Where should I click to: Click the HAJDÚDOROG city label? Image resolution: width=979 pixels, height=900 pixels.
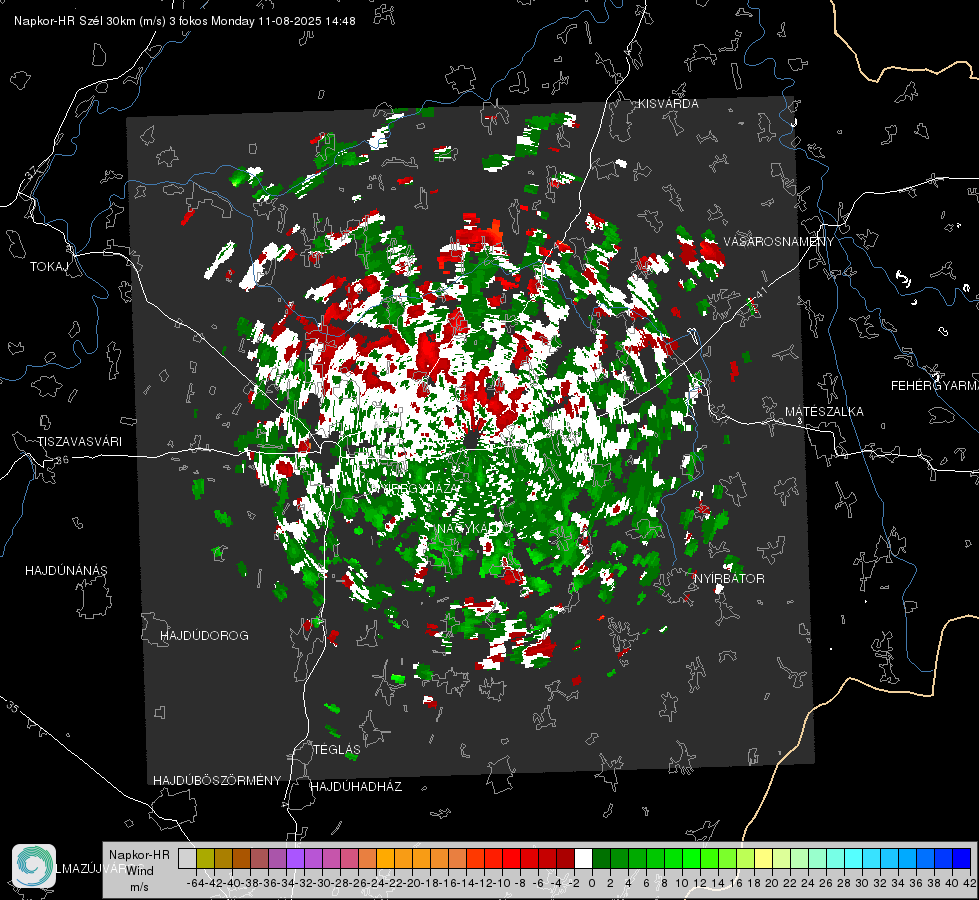(x=204, y=636)
